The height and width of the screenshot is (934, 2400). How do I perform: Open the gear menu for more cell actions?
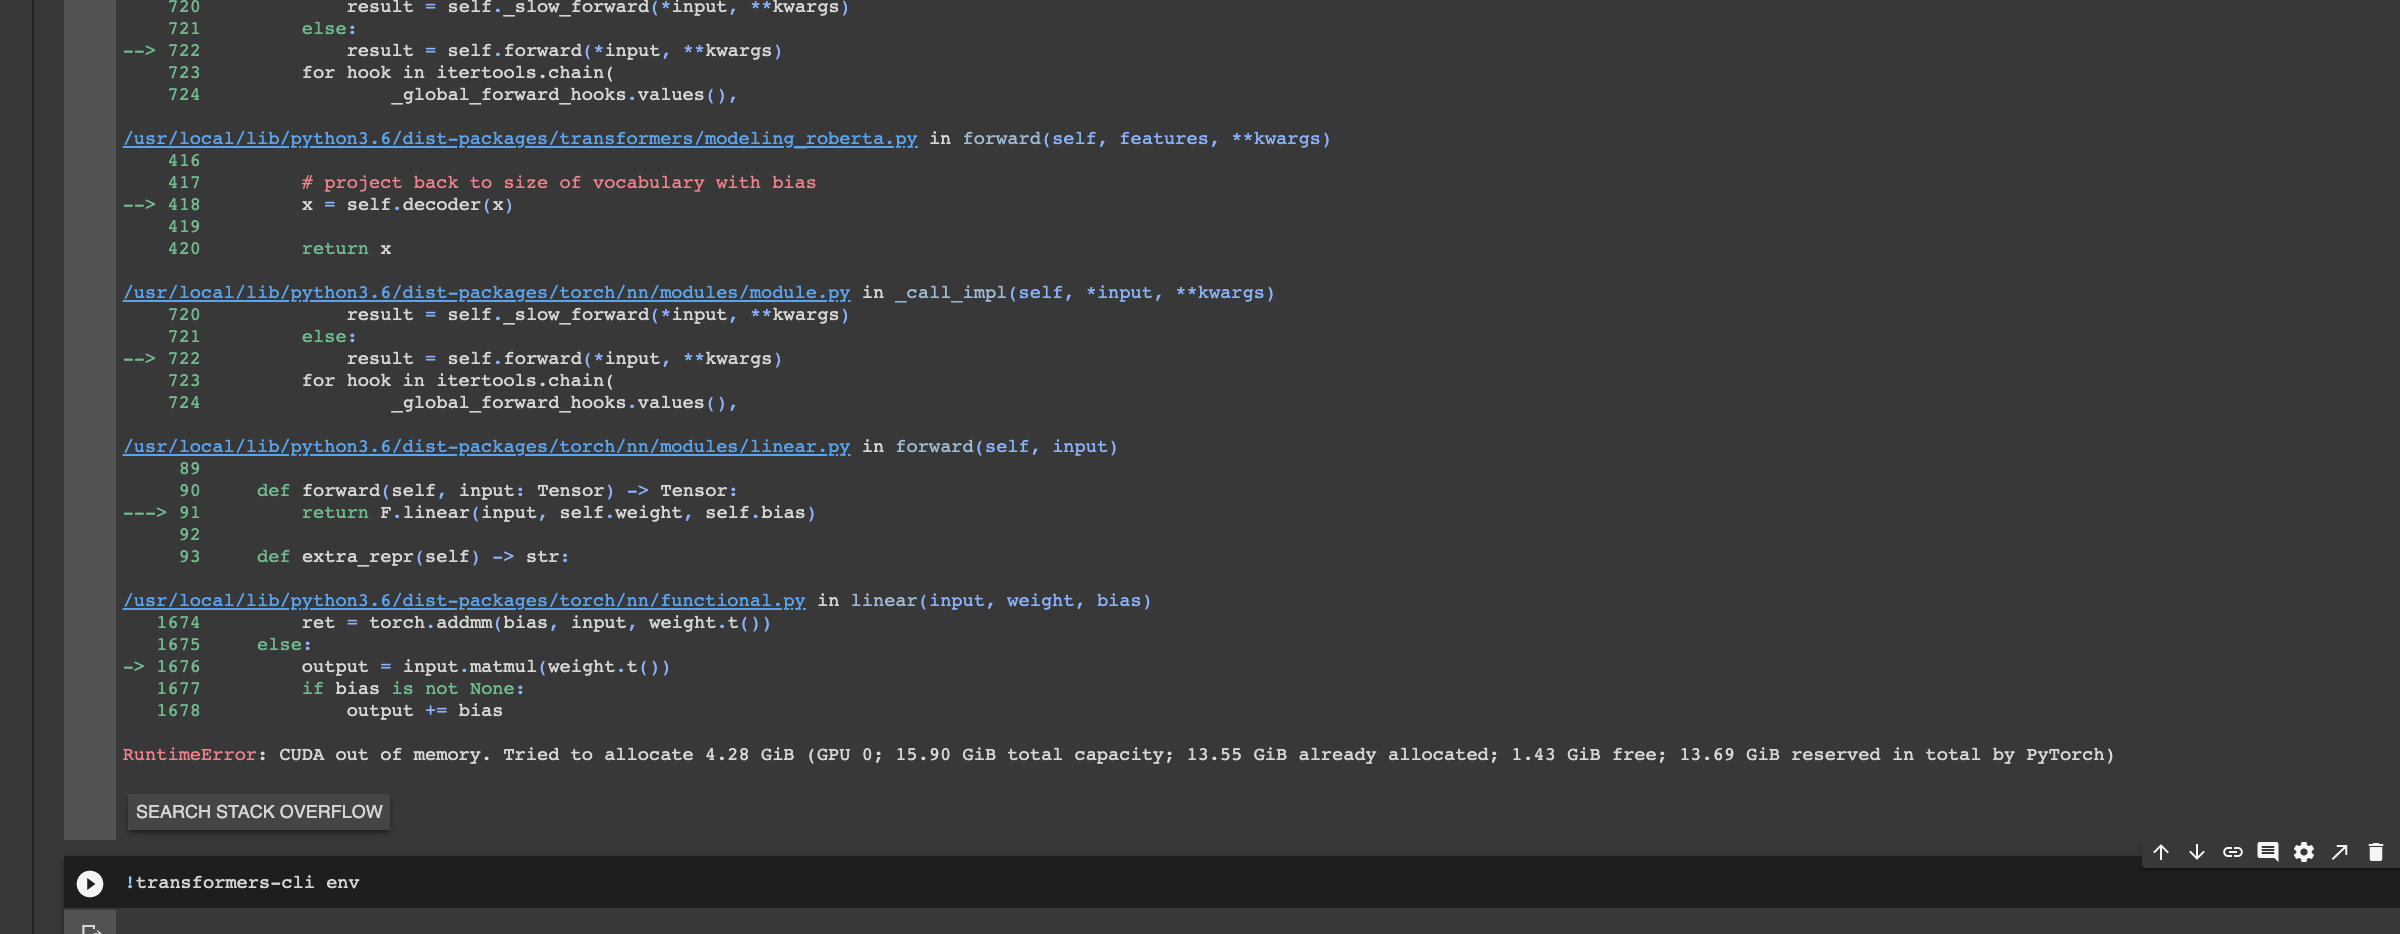(2303, 852)
